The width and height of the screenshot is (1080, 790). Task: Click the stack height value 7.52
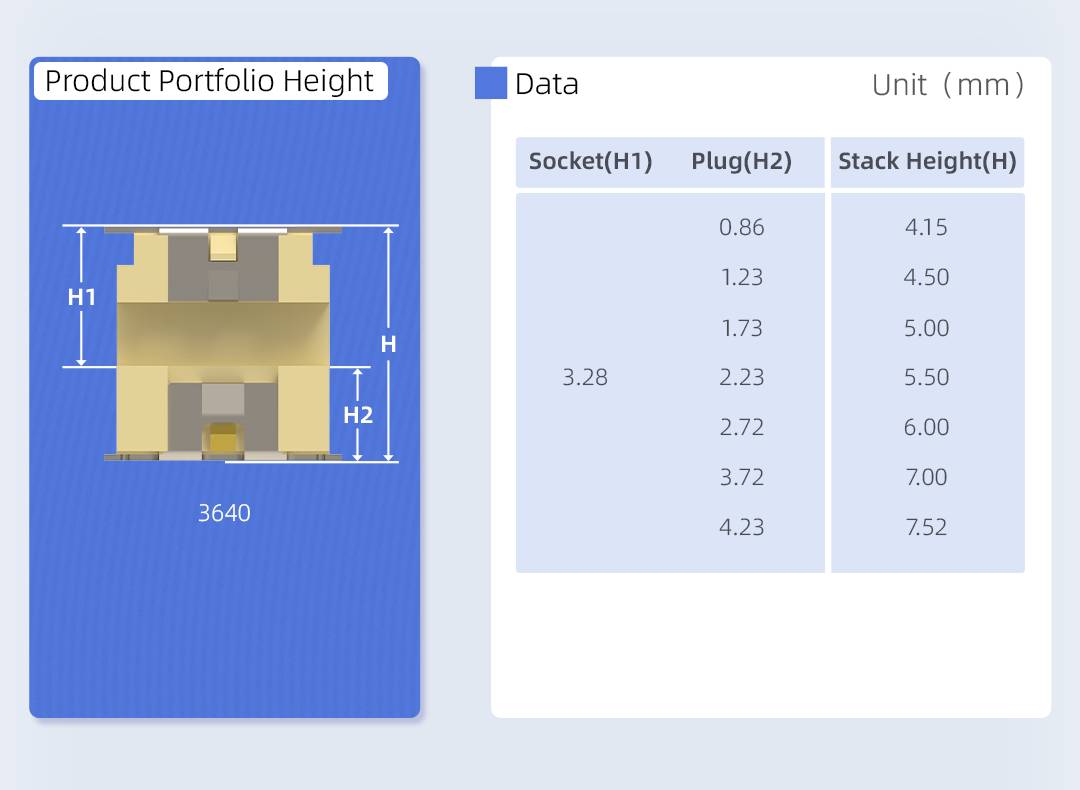click(x=926, y=527)
